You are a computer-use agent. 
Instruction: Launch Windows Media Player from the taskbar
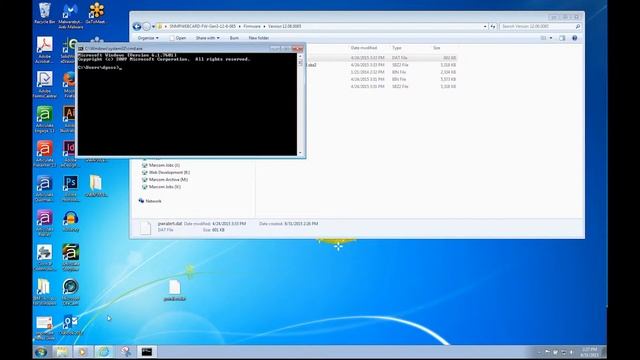[82, 352]
